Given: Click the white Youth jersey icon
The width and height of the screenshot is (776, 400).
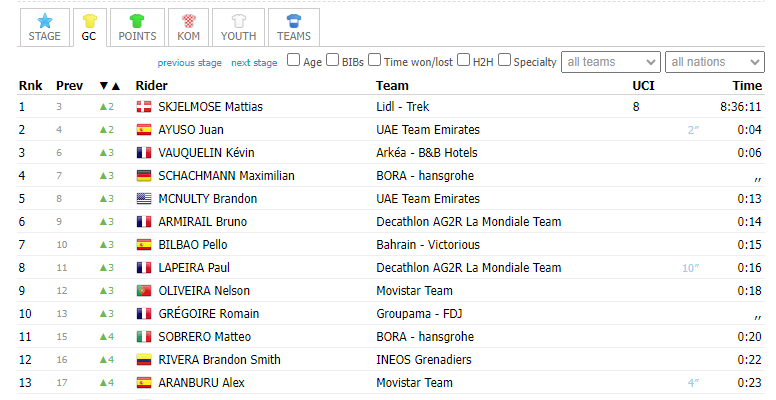Looking at the screenshot, I should (x=238, y=20).
